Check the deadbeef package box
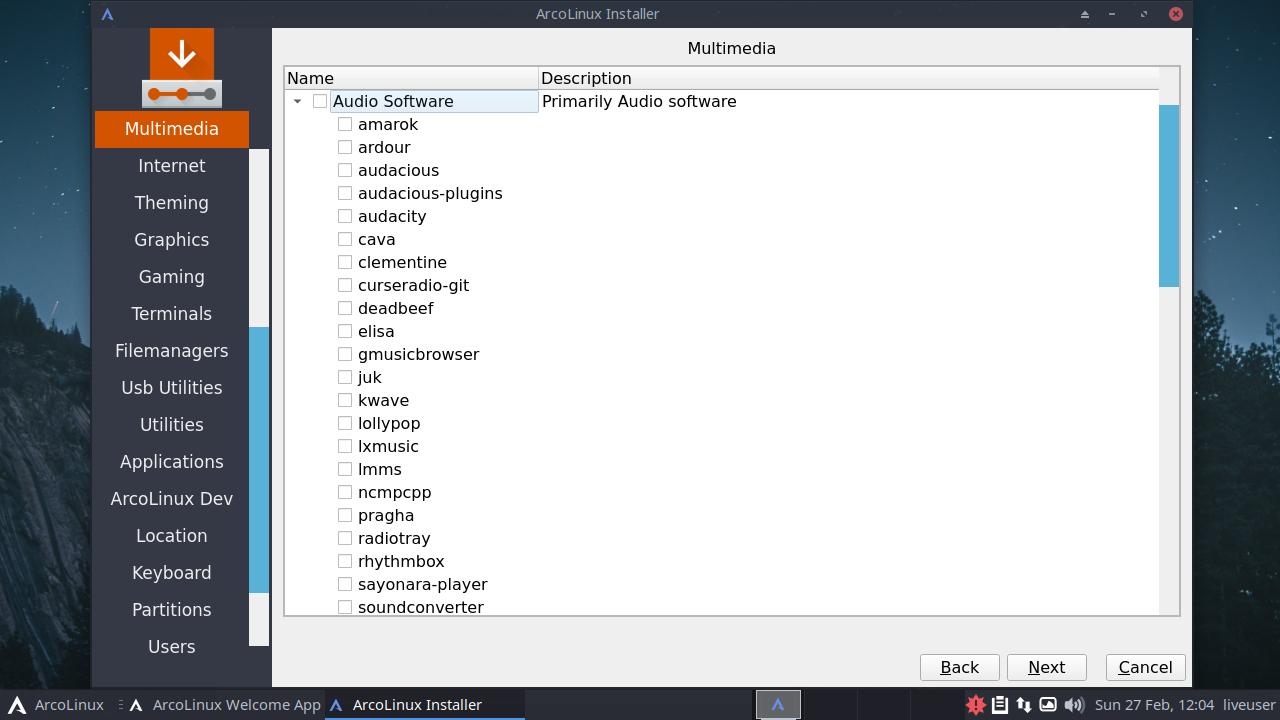Image resolution: width=1280 pixels, height=720 pixels. (x=345, y=308)
